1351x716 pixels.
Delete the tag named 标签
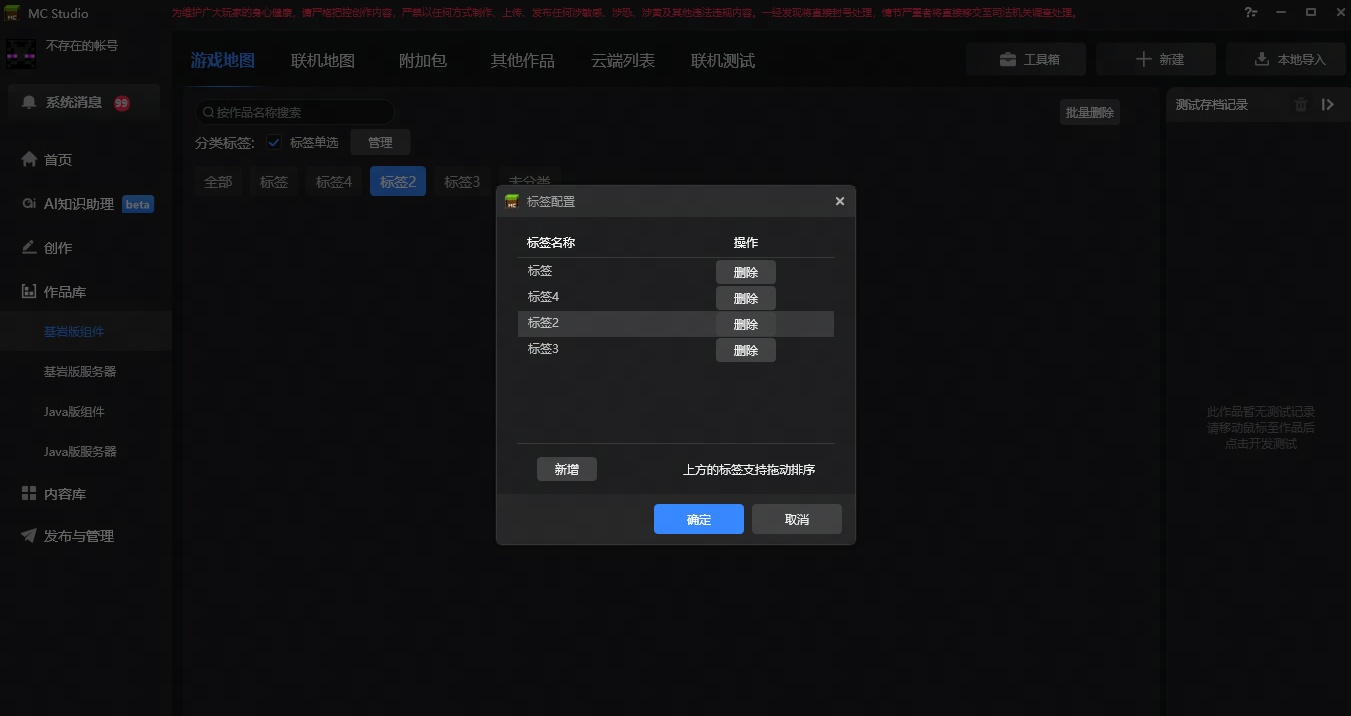[x=746, y=272]
